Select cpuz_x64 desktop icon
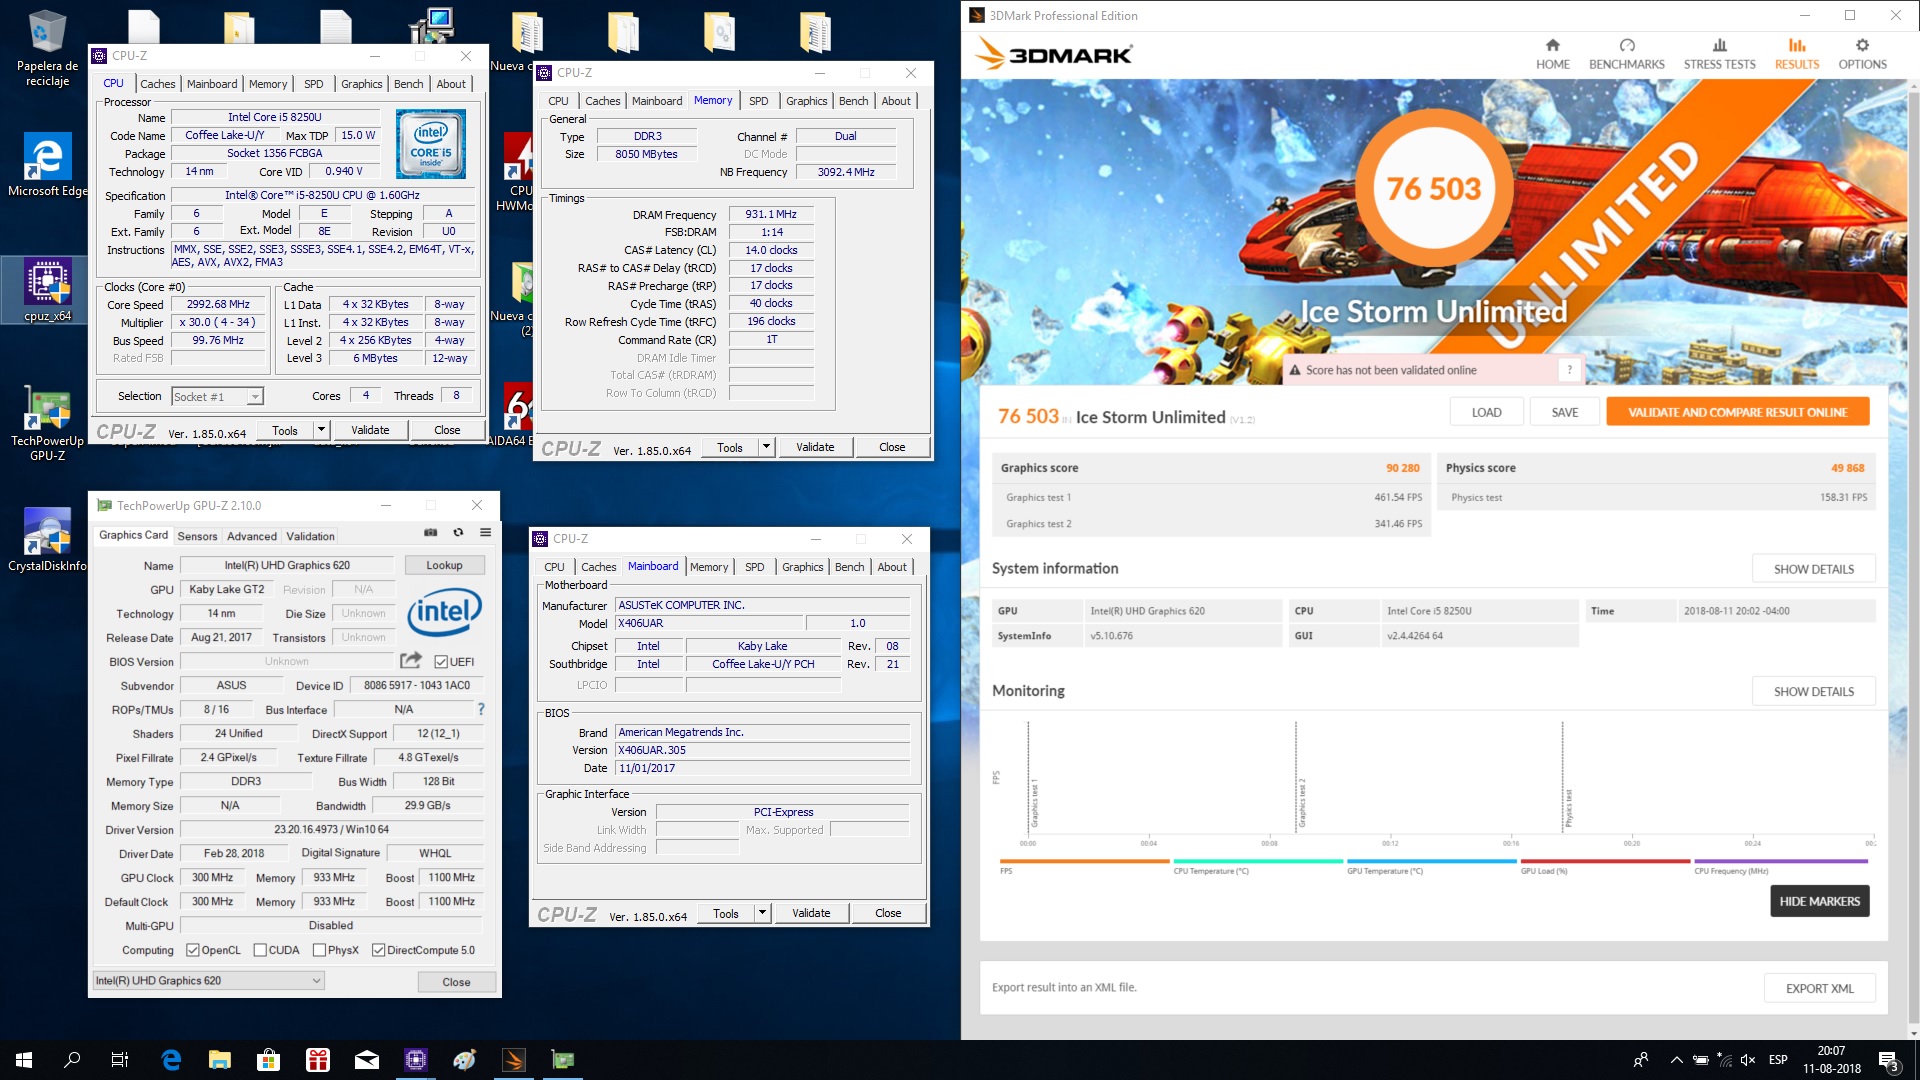 click(47, 290)
